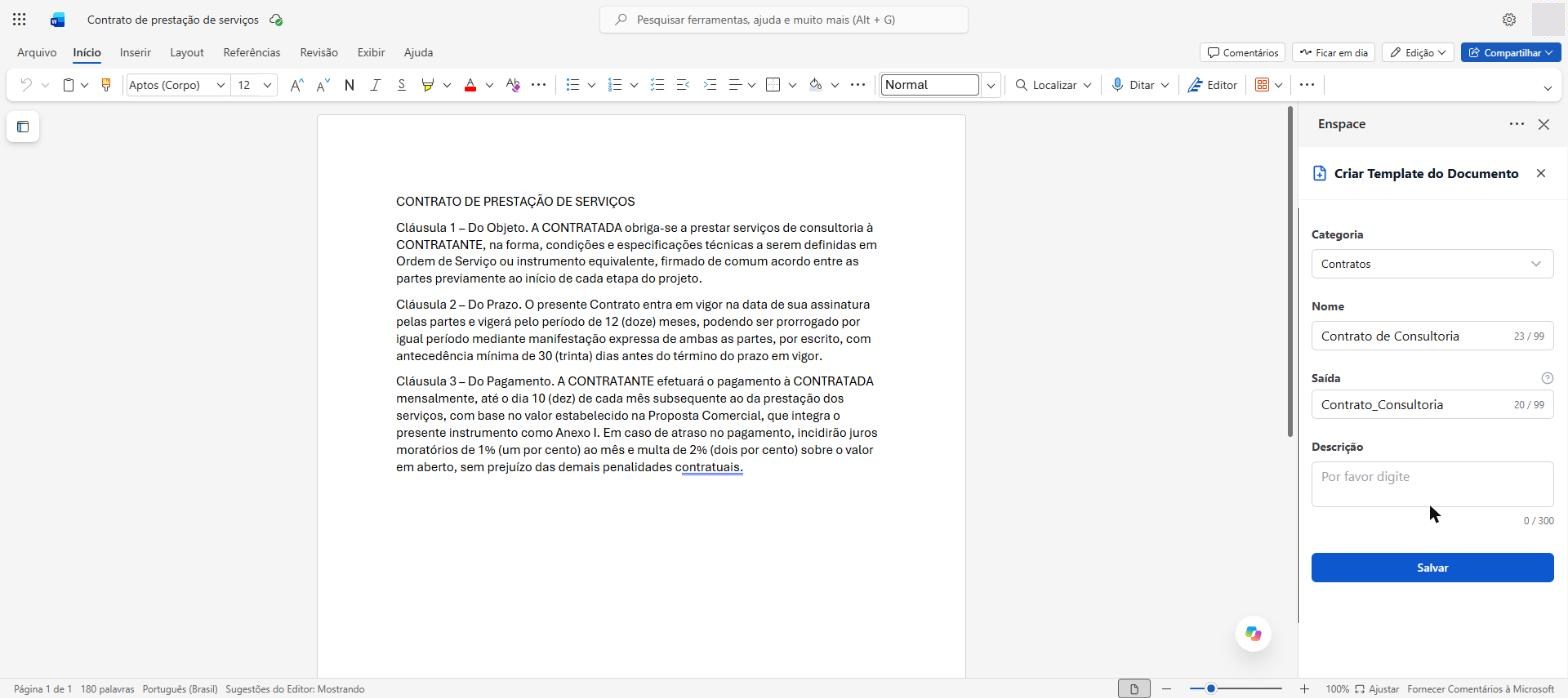Open highlight color dropdown arrow

coord(447,85)
